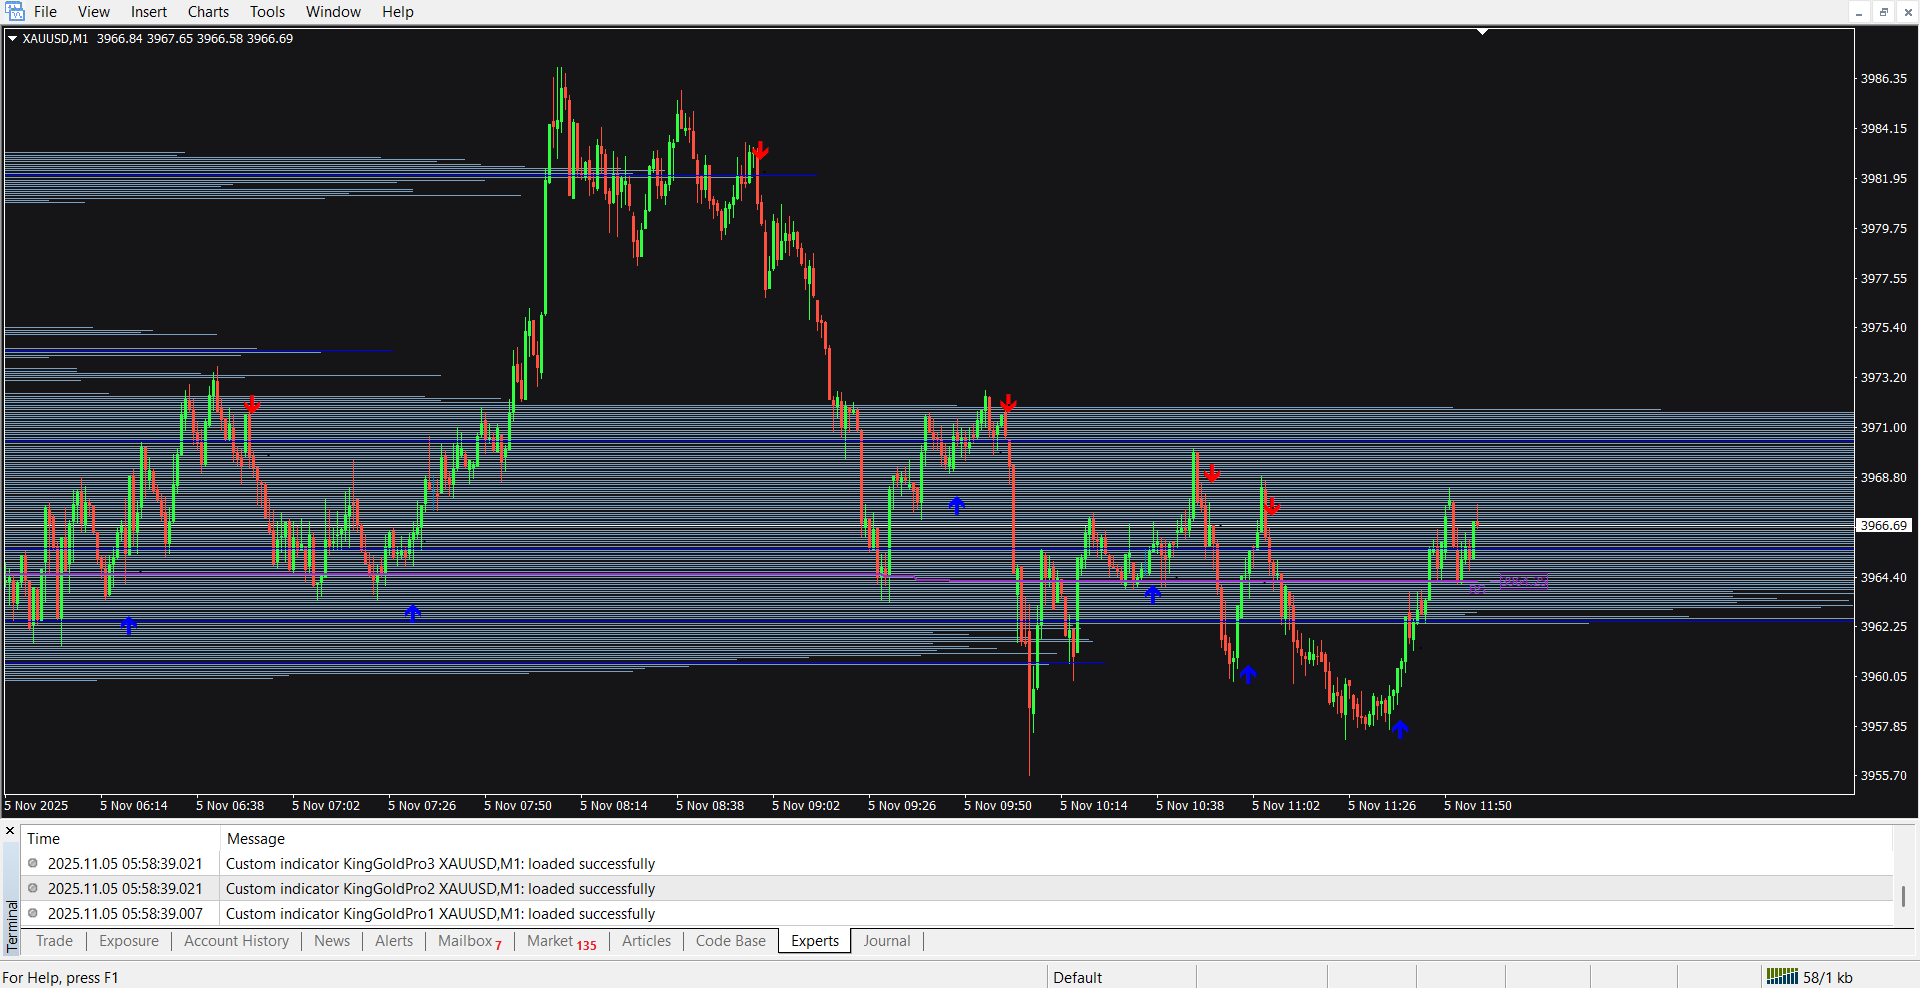Open the Insert menu
The width and height of the screenshot is (1920, 988).
tap(149, 12)
